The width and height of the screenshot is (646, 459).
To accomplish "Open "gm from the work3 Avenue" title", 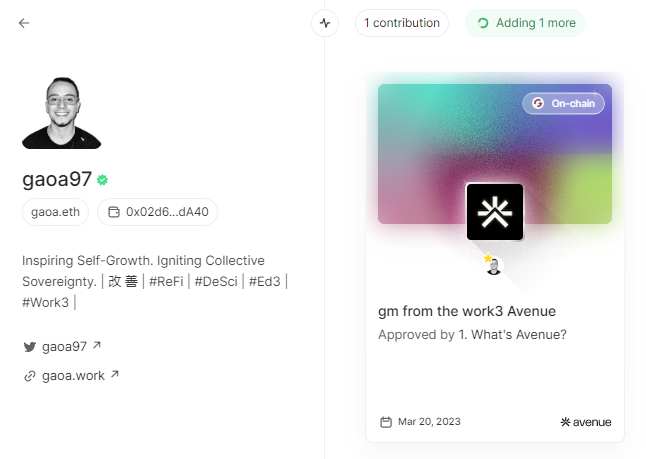I will pos(467,311).
